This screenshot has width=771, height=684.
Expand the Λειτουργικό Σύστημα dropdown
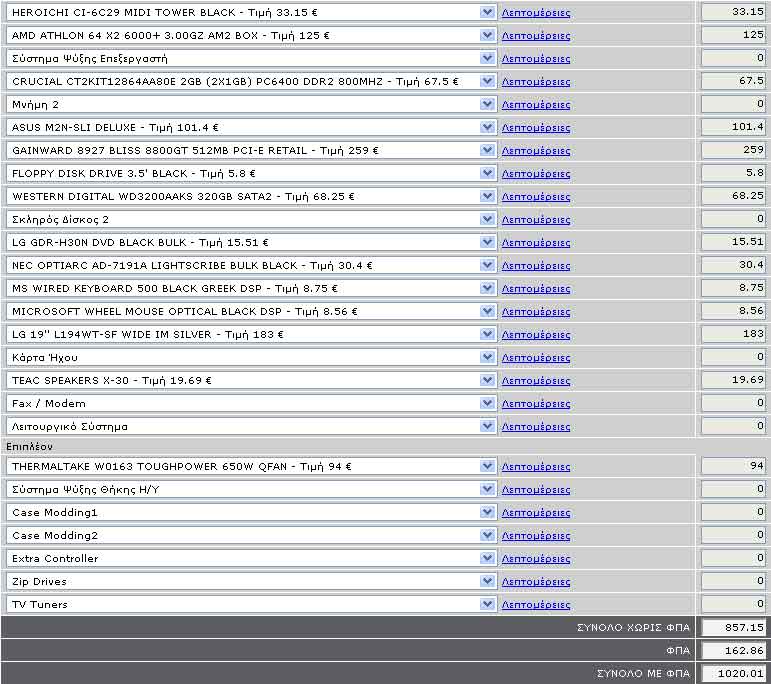point(251,426)
